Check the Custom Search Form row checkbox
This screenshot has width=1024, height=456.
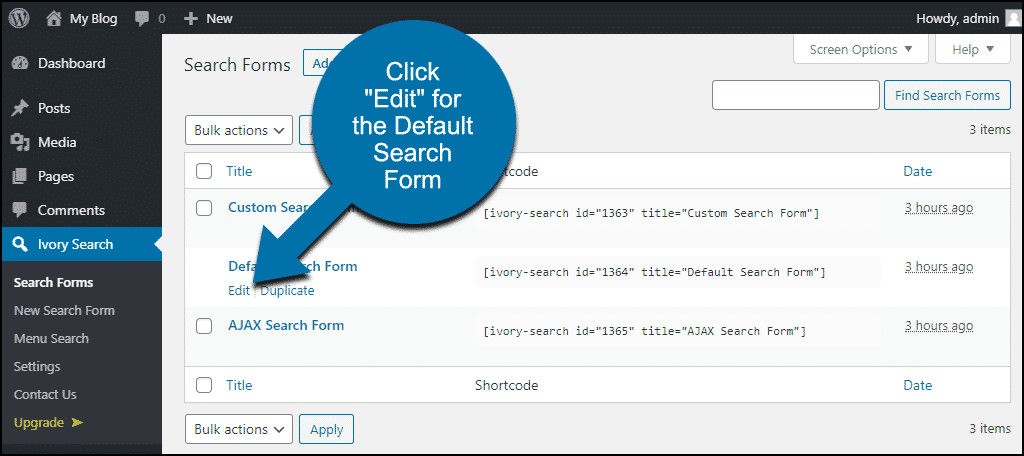pos(204,208)
